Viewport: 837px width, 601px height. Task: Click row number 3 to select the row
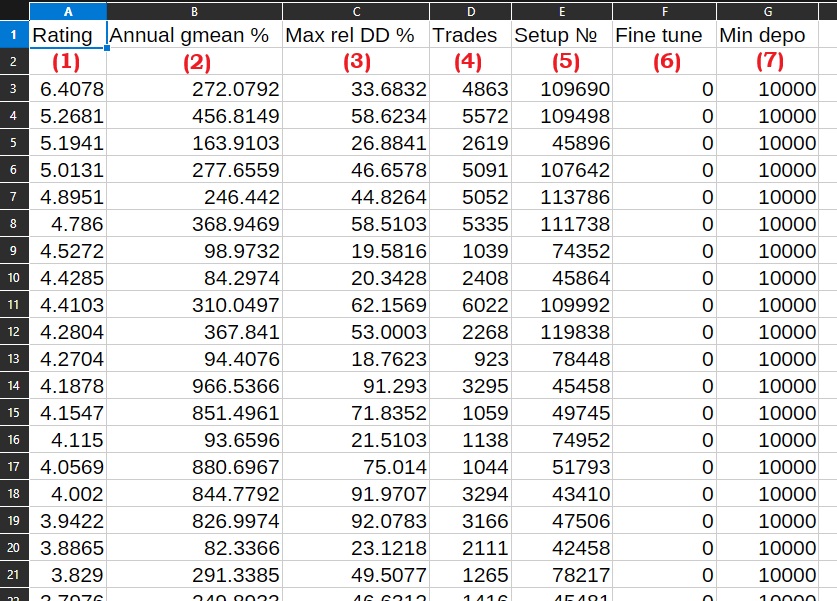(13, 89)
